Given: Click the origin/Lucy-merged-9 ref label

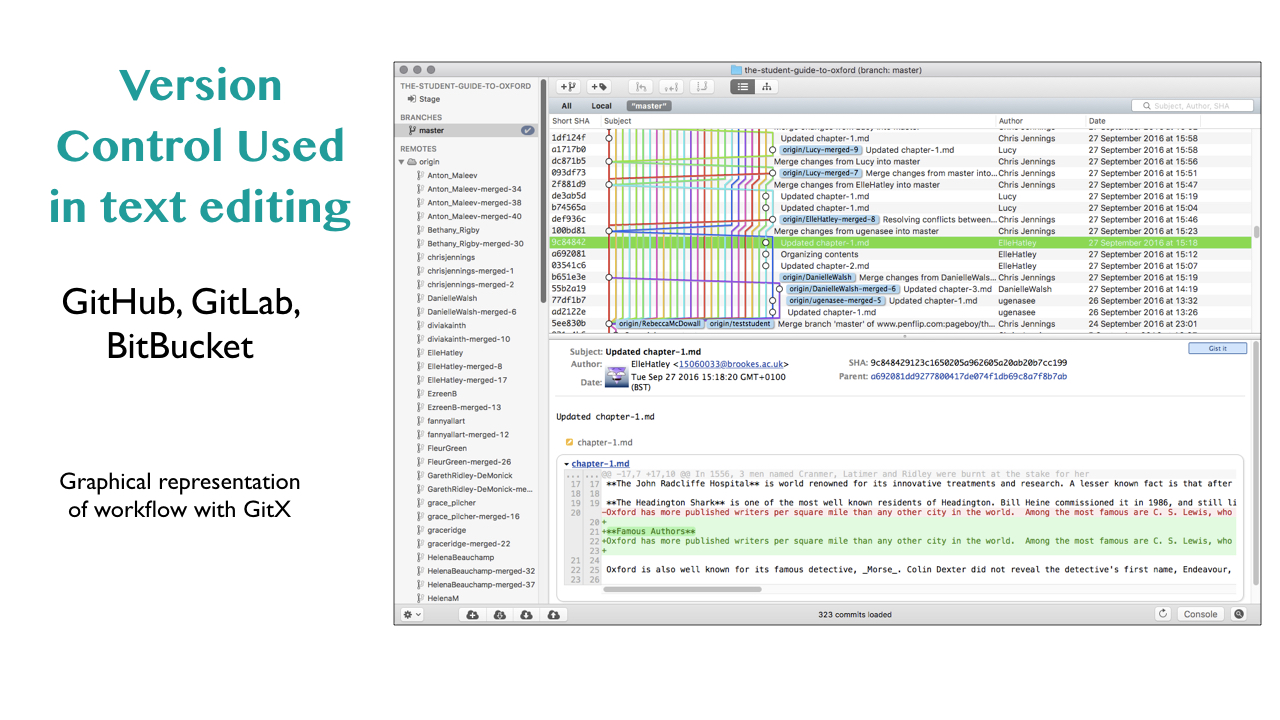Looking at the screenshot, I should (x=821, y=150).
